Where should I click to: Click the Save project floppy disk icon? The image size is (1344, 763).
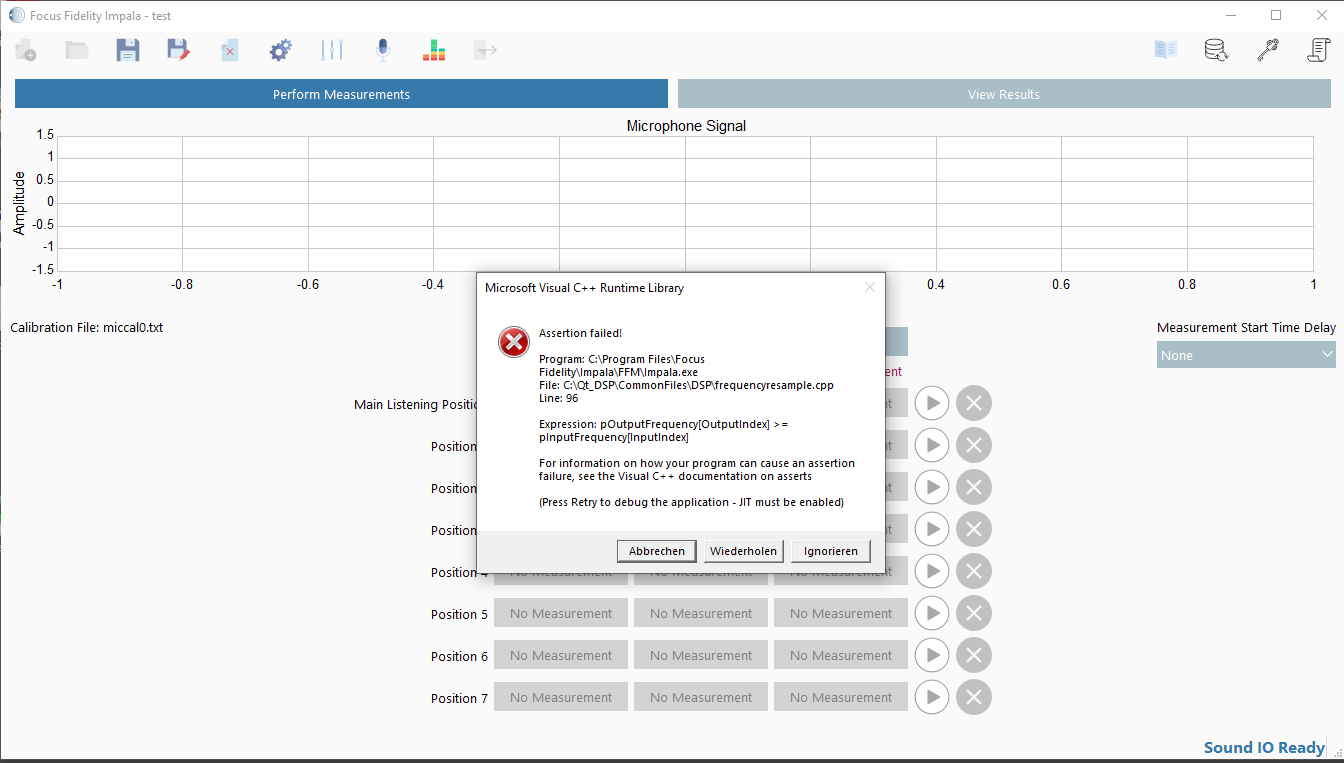(128, 50)
